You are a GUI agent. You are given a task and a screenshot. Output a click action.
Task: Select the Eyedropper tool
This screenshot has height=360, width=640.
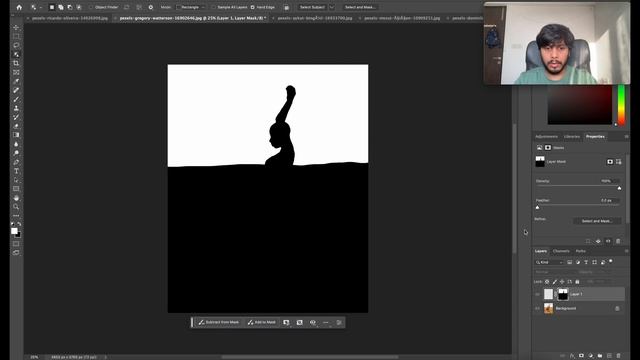point(16,81)
